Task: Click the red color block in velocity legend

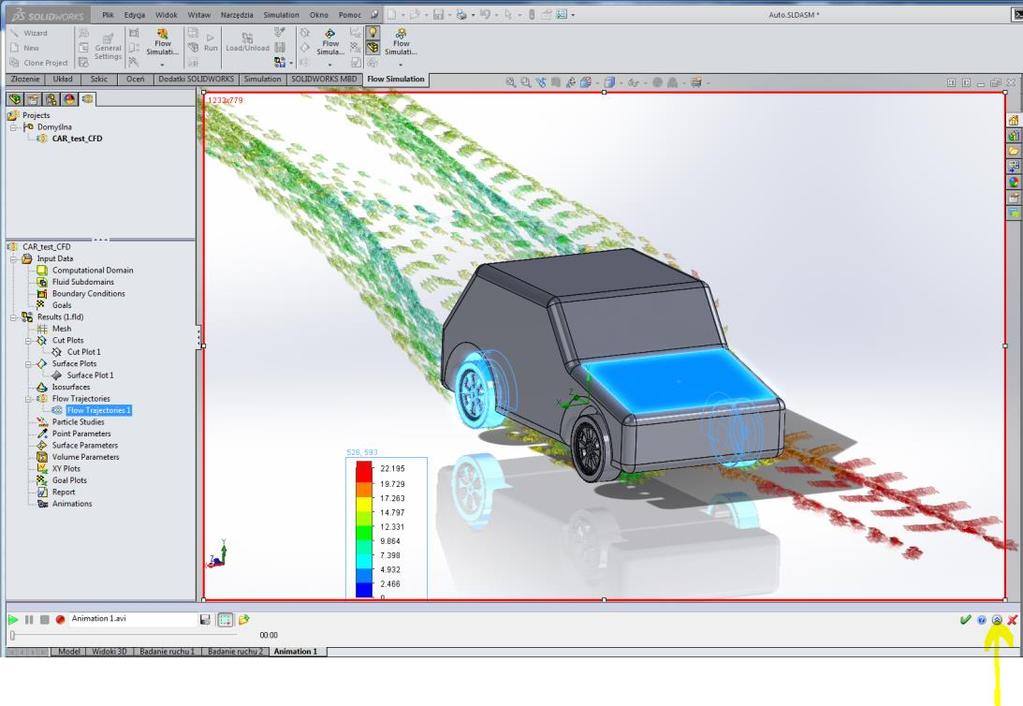Action: pyautogui.click(x=364, y=472)
